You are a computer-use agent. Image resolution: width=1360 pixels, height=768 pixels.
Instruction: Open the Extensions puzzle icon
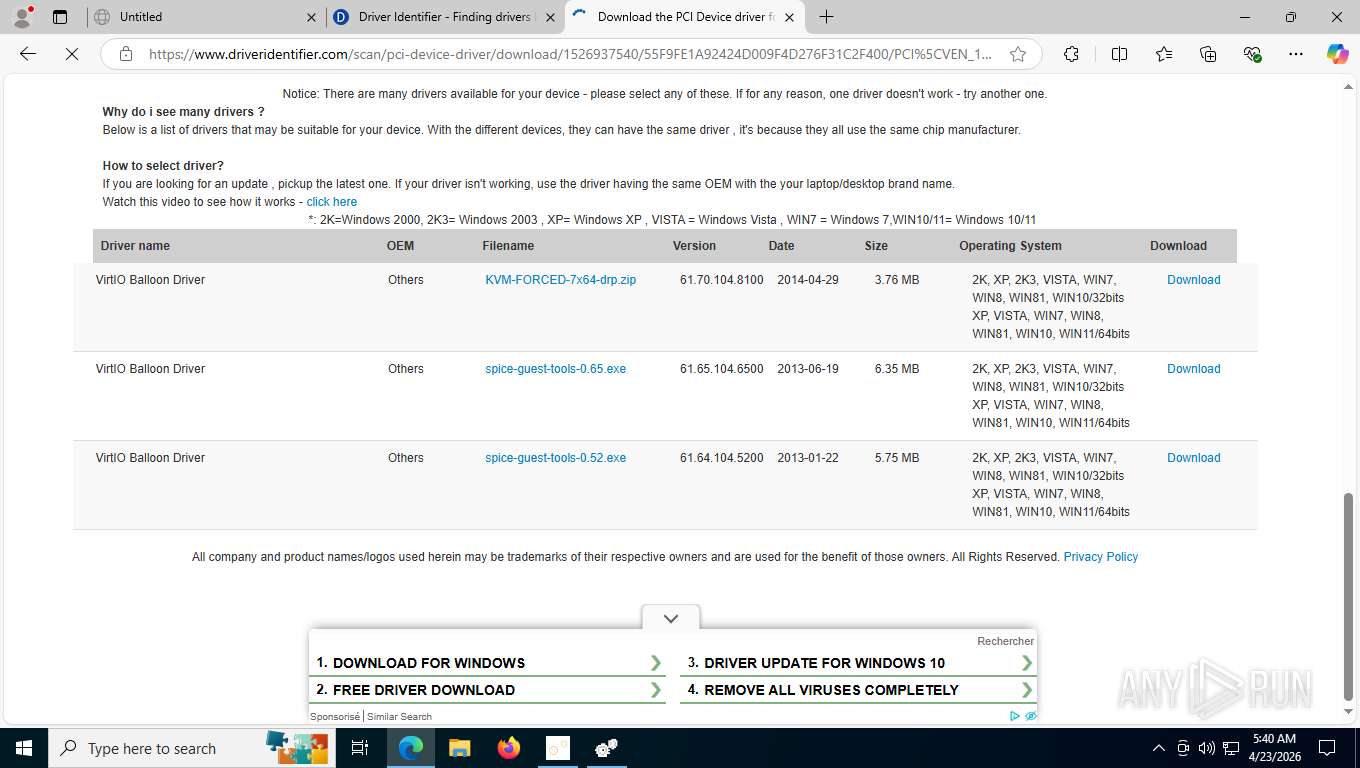[1071, 54]
